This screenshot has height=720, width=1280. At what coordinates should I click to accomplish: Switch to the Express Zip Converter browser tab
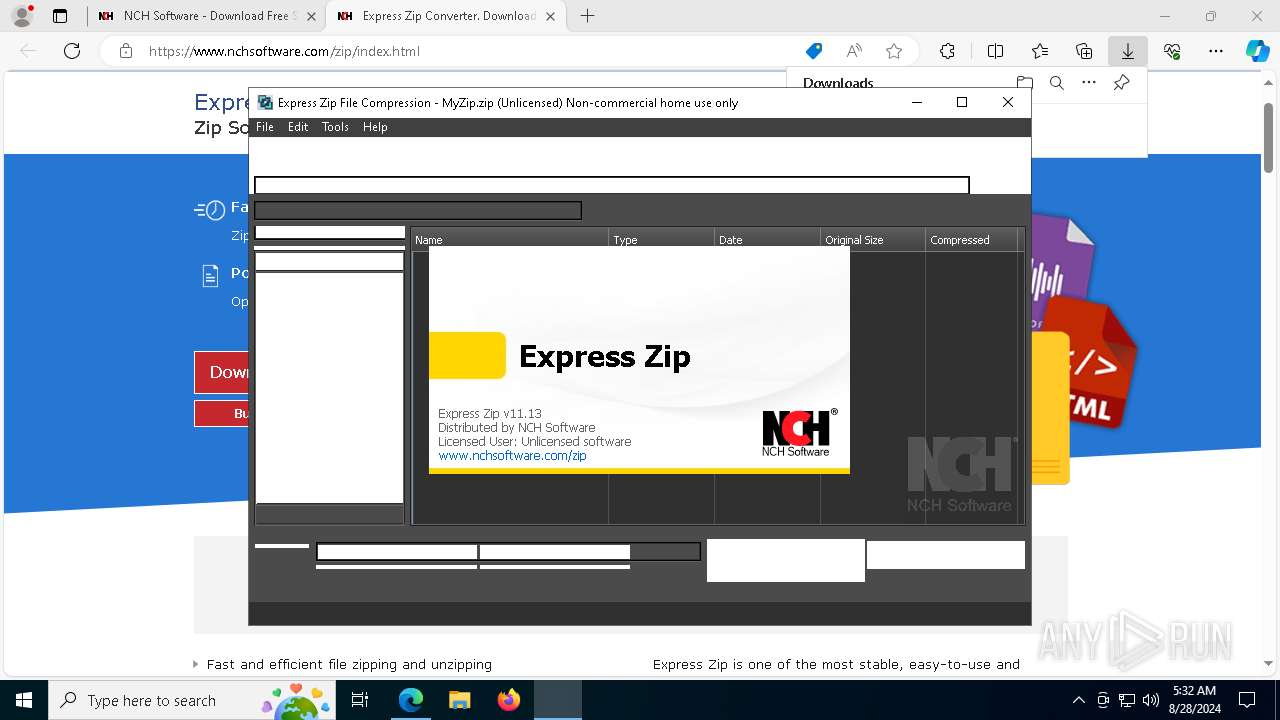pyautogui.click(x=448, y=16)
